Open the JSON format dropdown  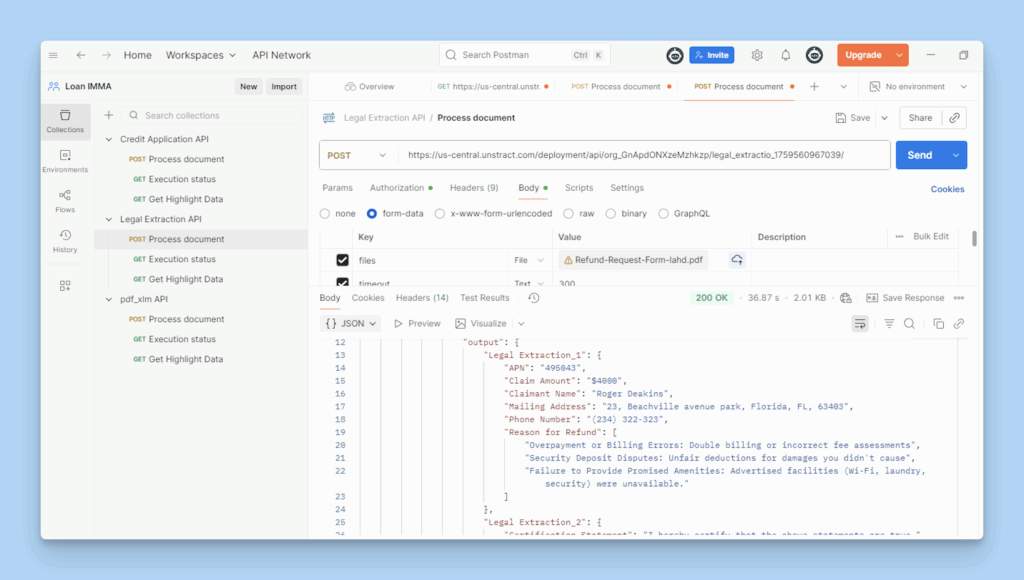coord(352,324)
